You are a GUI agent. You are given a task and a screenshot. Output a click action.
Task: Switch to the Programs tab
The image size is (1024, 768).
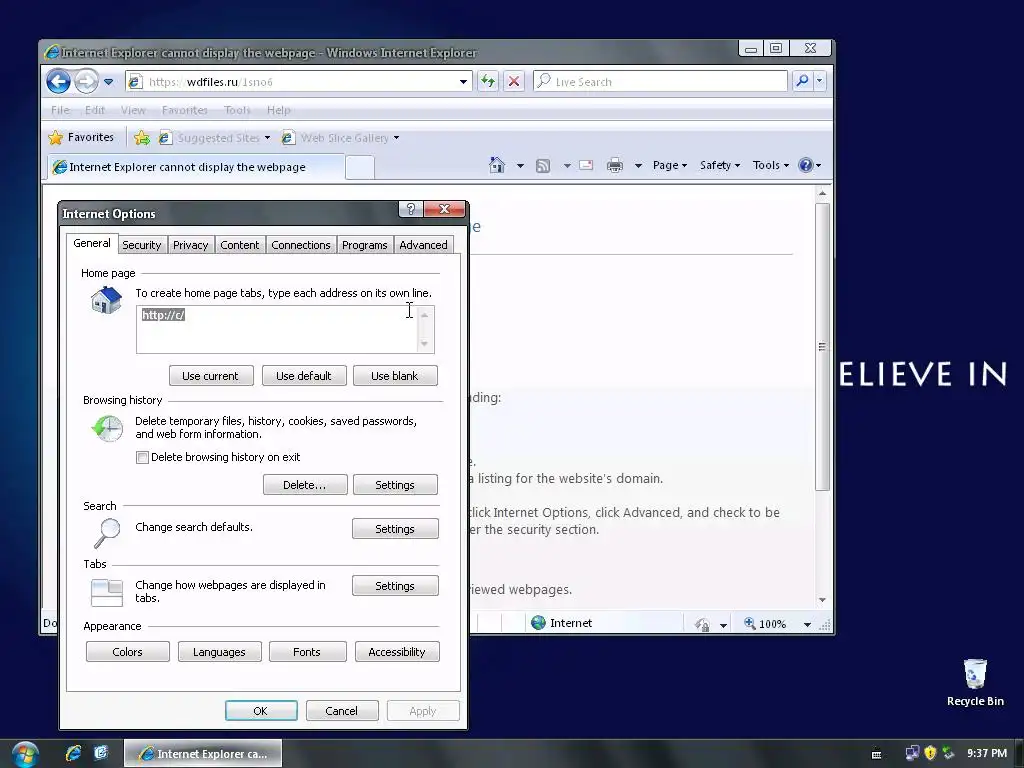364,245
